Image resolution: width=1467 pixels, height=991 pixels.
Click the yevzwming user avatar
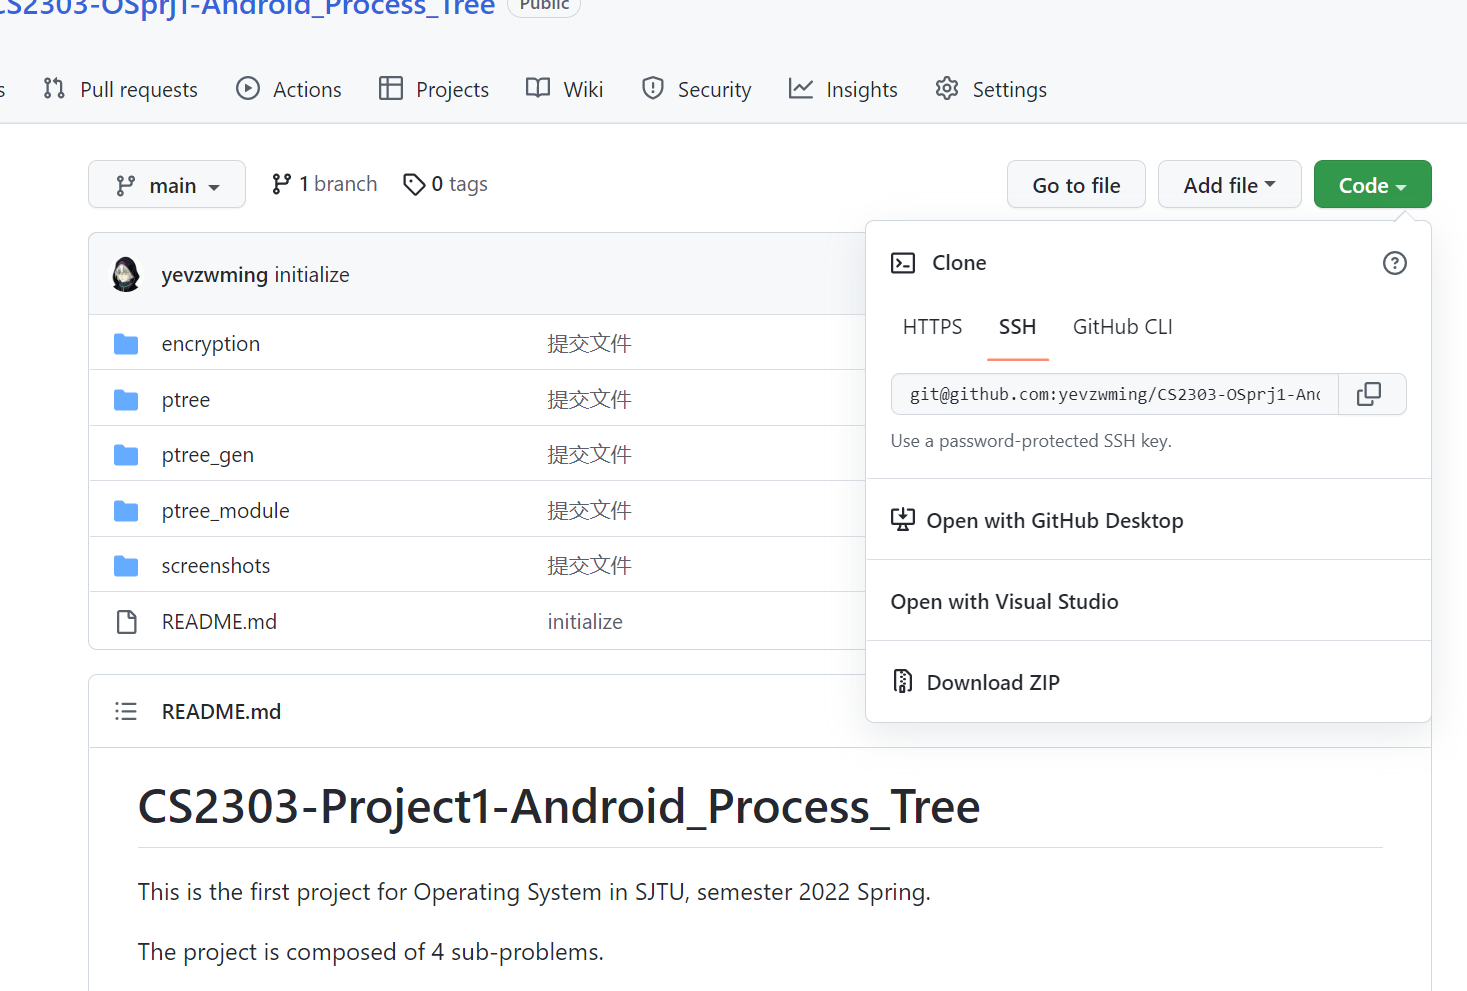pyautogui.click(x=126, y=274)
